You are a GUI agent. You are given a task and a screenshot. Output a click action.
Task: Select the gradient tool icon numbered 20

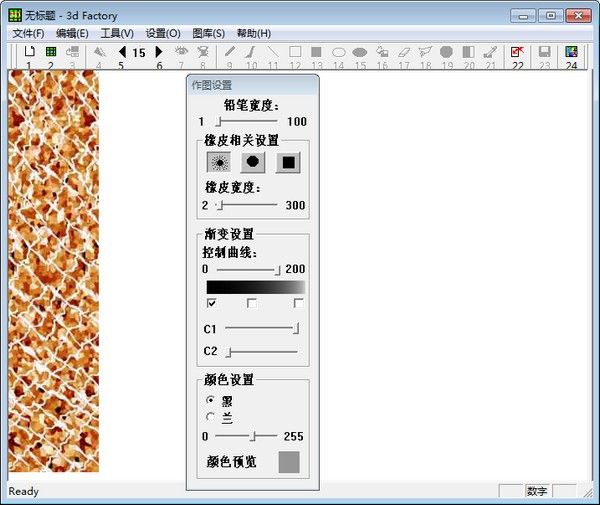(468, 51)
